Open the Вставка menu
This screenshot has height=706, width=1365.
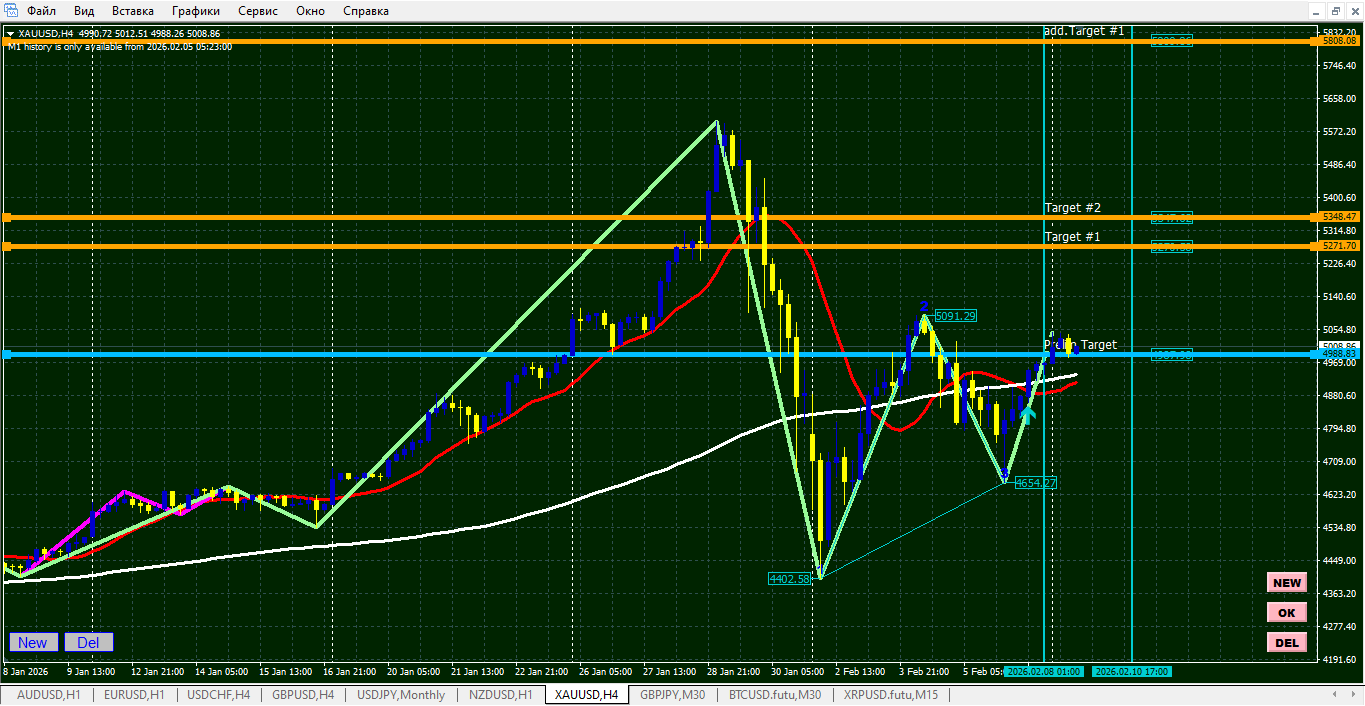pos(133,11)
